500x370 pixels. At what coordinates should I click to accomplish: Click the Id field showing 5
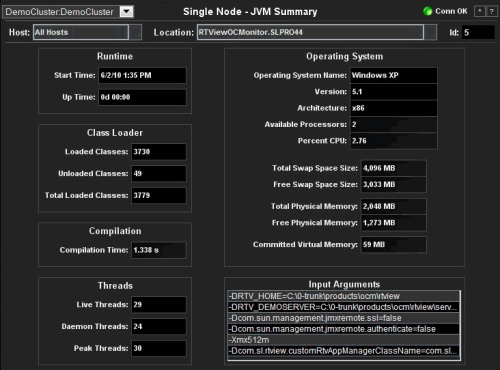478,32
